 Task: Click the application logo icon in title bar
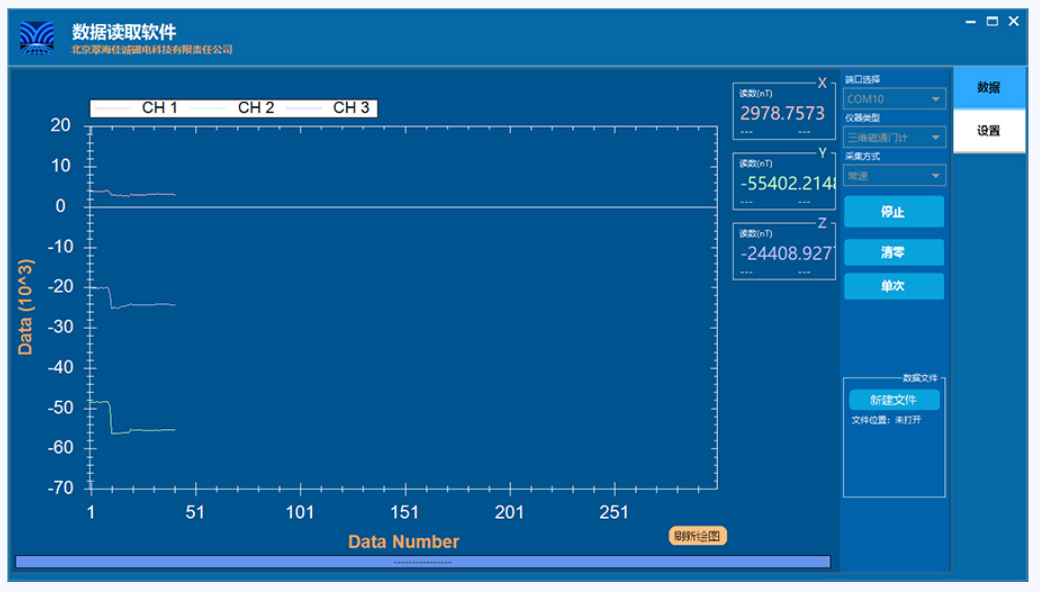(x=40, y=38)
